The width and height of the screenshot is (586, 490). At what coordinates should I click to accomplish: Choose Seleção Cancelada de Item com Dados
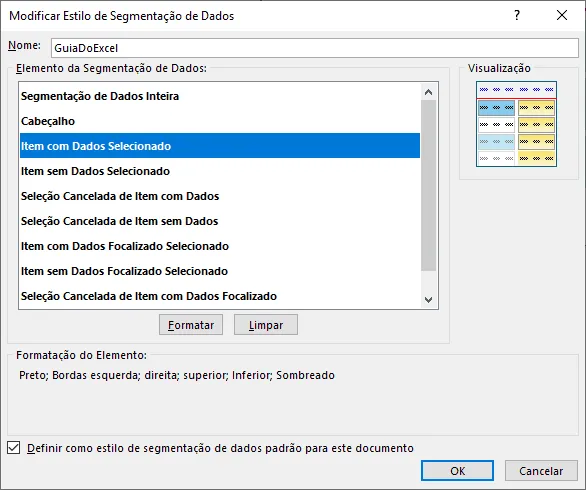point(220,196)
